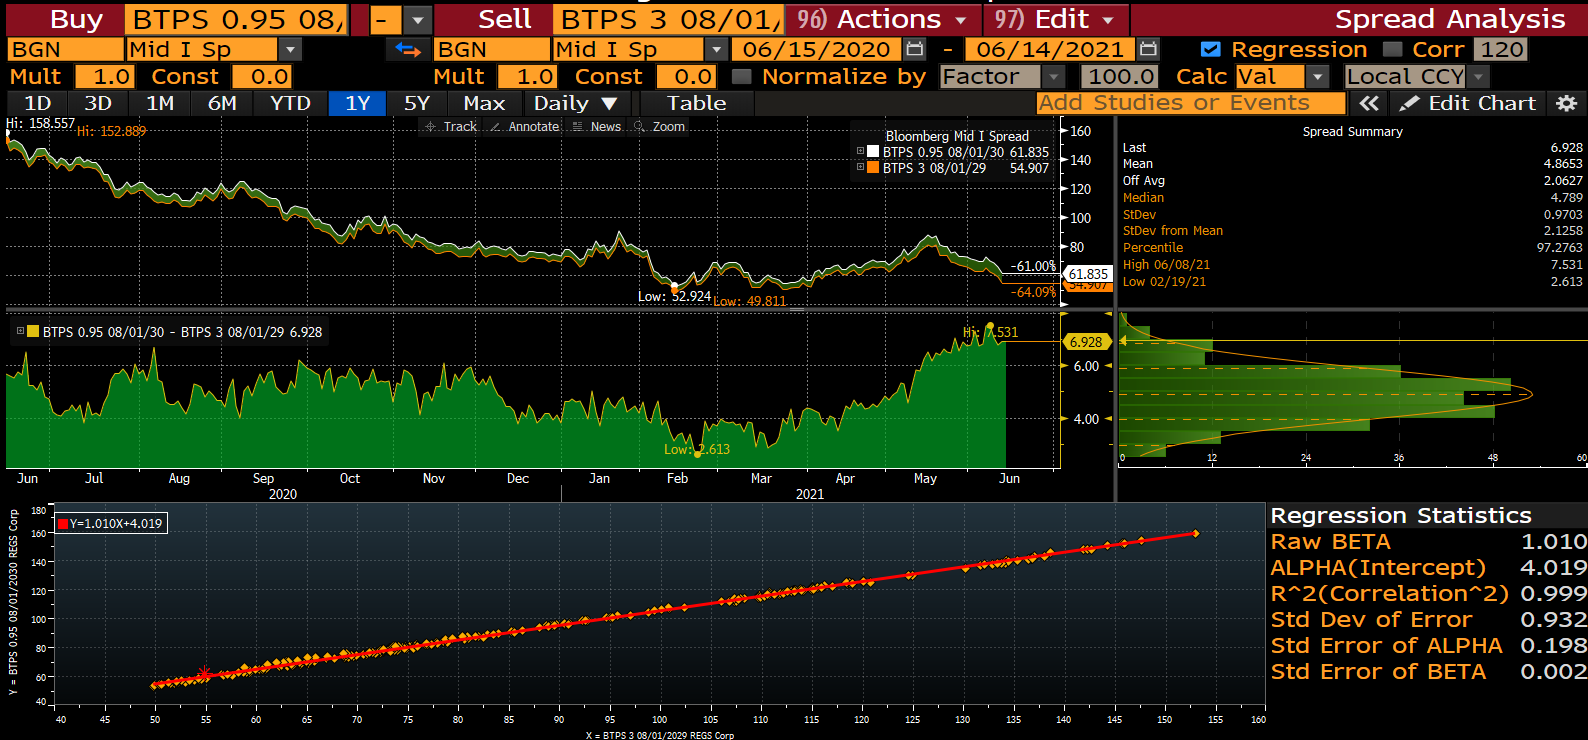Viewport: 1588px width, 740px height.
Task: Click the Buy side BGN source field
Action: click(x=65, y=49)
